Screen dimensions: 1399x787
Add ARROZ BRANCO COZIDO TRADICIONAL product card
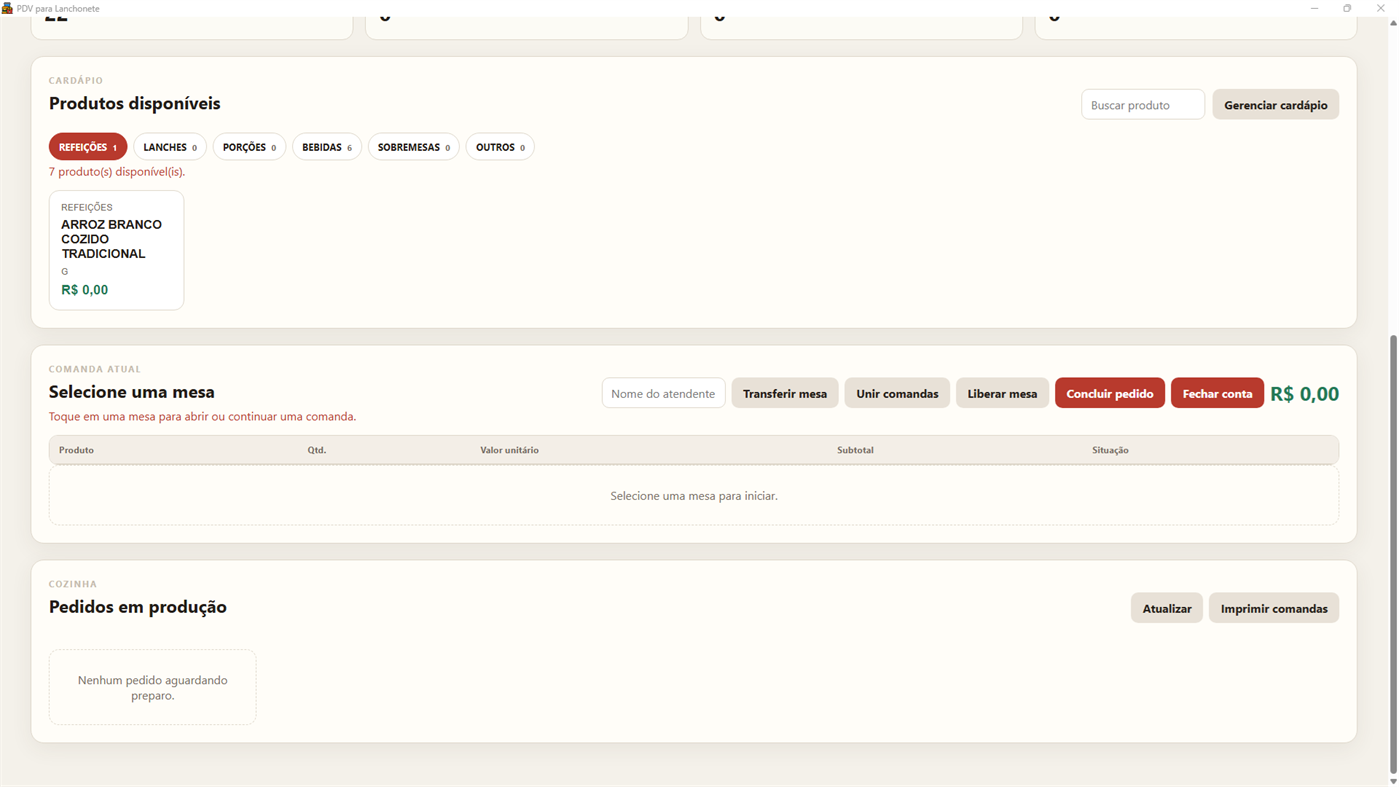click(116, 250)
